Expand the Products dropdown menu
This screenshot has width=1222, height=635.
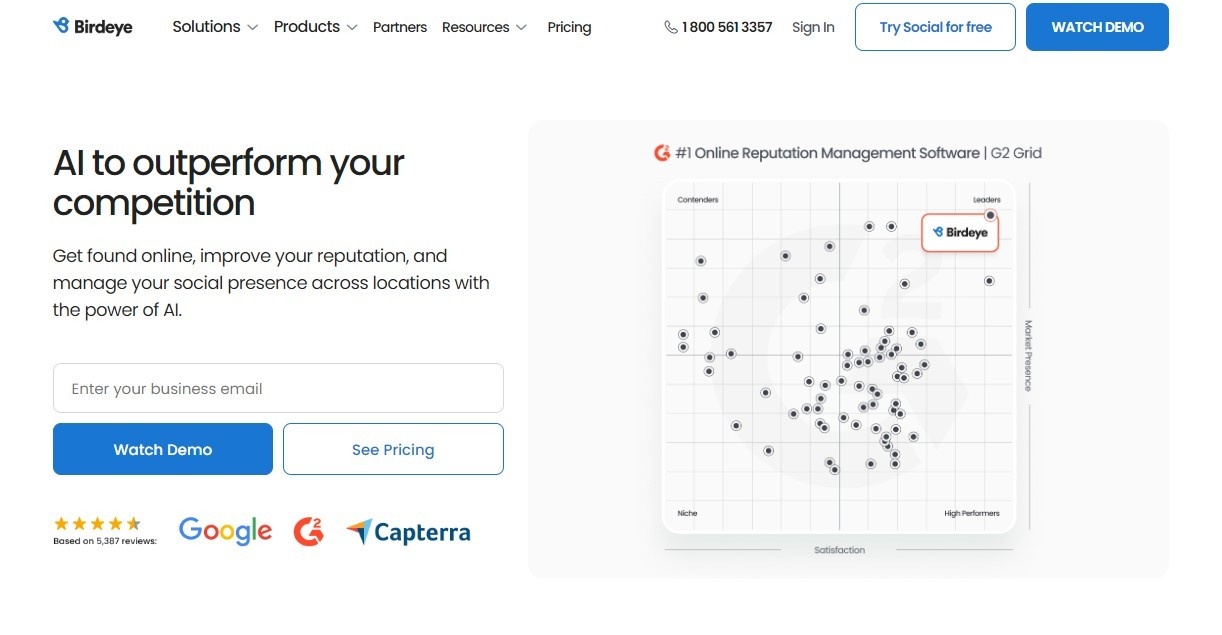pos(315,27)
